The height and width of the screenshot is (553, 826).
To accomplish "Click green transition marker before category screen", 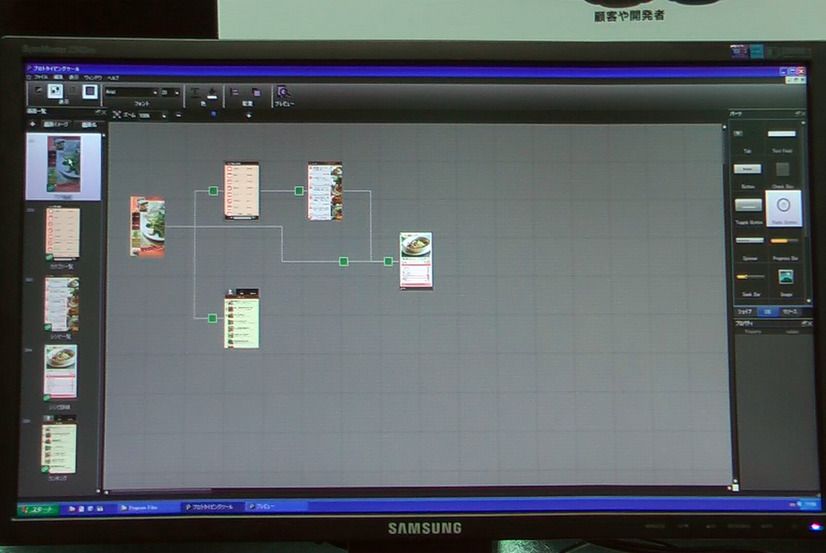I will click(x=213, y=191).
